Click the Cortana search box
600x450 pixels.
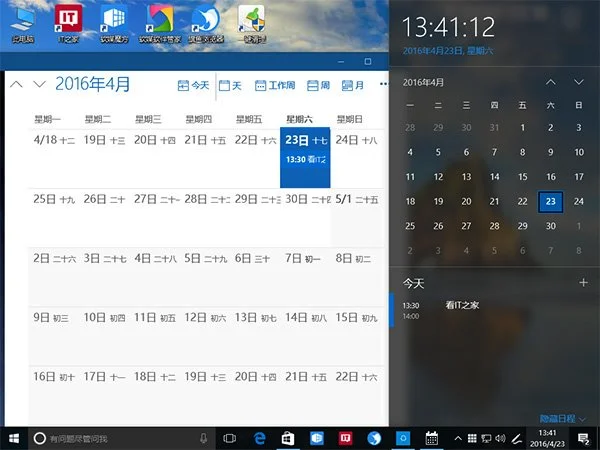(115, 438)
